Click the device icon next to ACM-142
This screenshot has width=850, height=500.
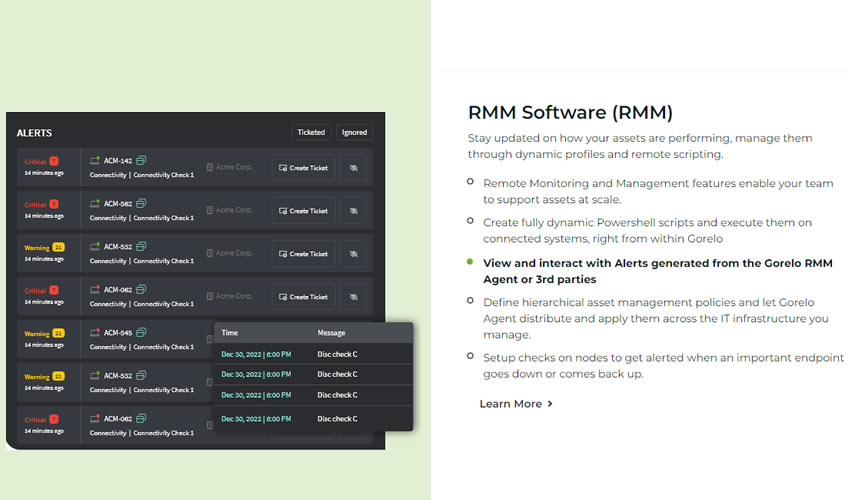pyautogui.click(x=95, y=161)
